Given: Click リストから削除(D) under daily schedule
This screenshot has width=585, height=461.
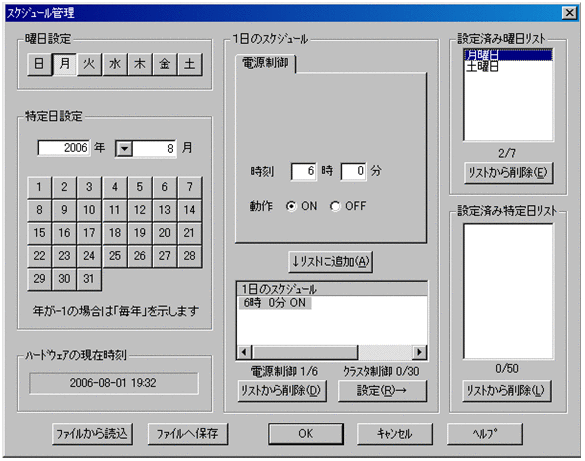Looking at the screenshot, I should [282, 391].
